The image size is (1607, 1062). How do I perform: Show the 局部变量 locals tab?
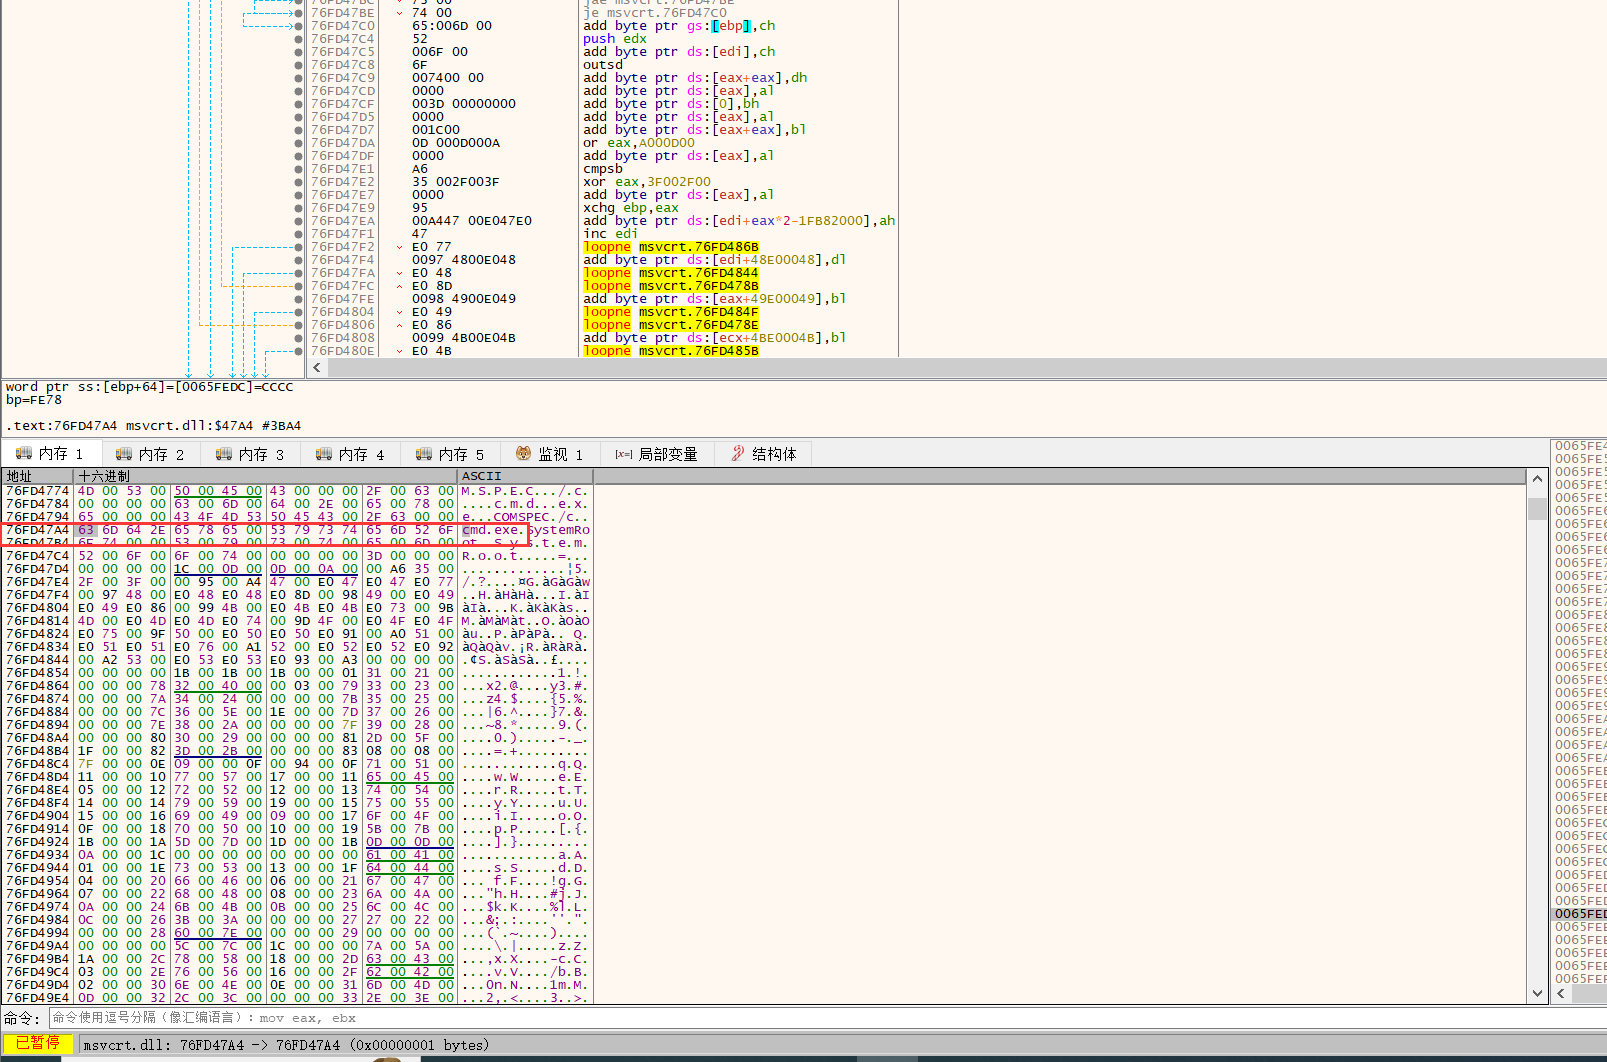[x=657, y=454]
